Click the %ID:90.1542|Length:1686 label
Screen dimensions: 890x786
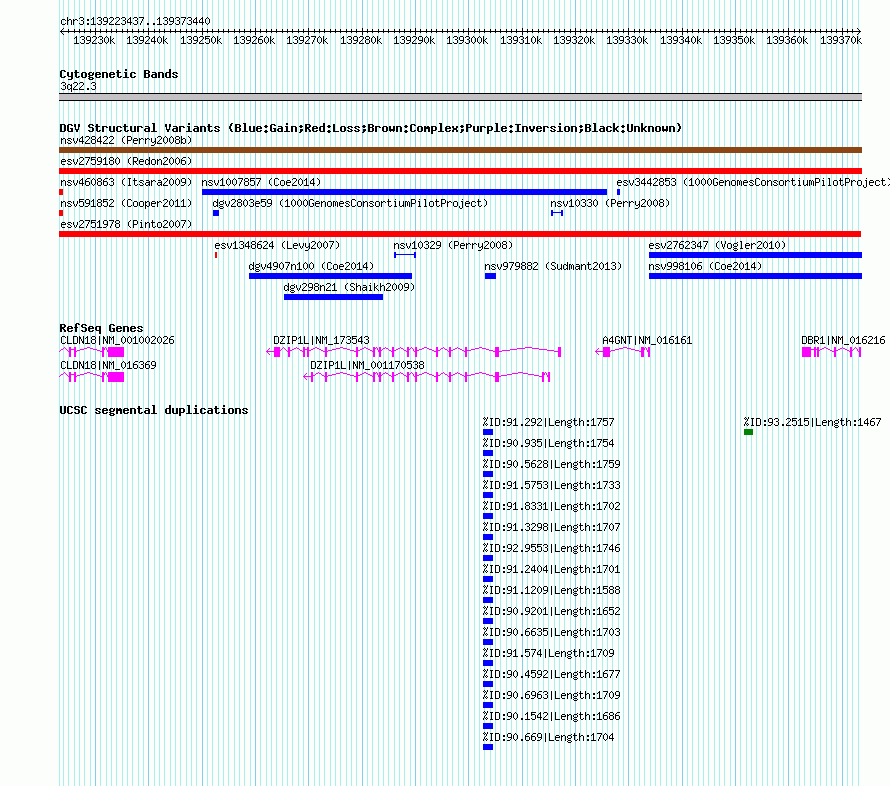click(552, 716)
